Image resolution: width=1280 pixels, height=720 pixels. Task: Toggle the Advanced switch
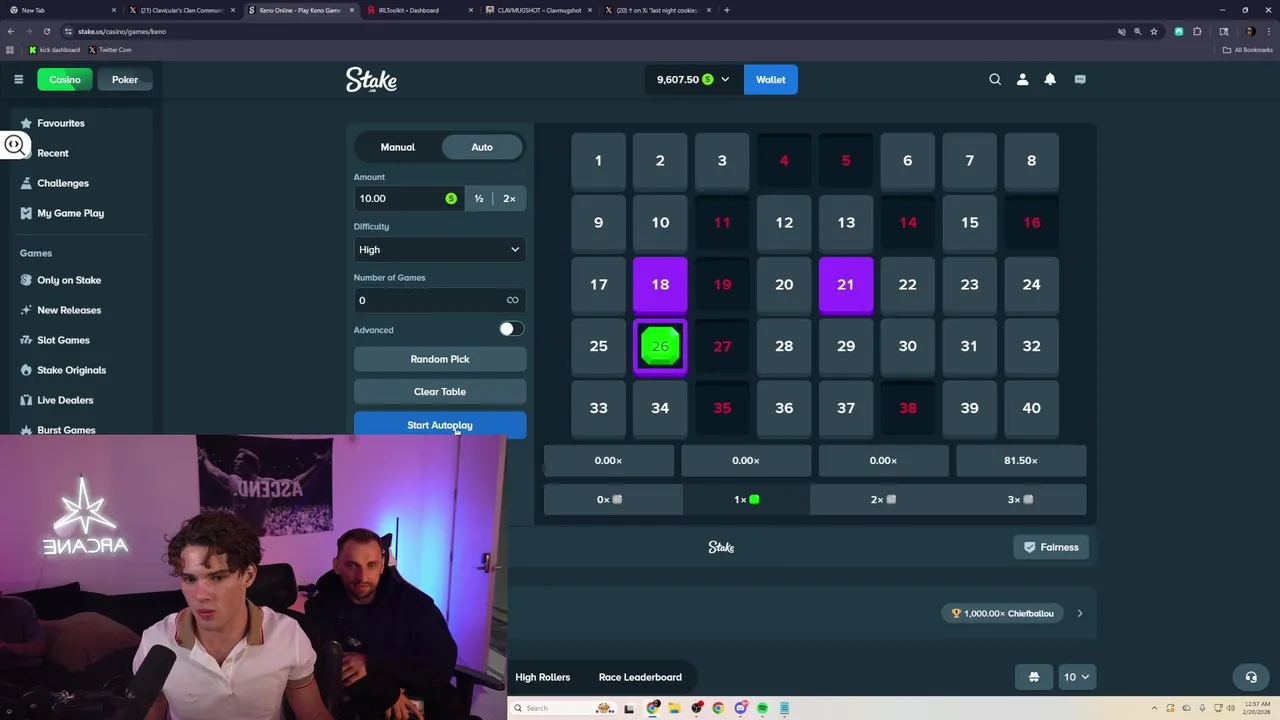pos(510,329)
